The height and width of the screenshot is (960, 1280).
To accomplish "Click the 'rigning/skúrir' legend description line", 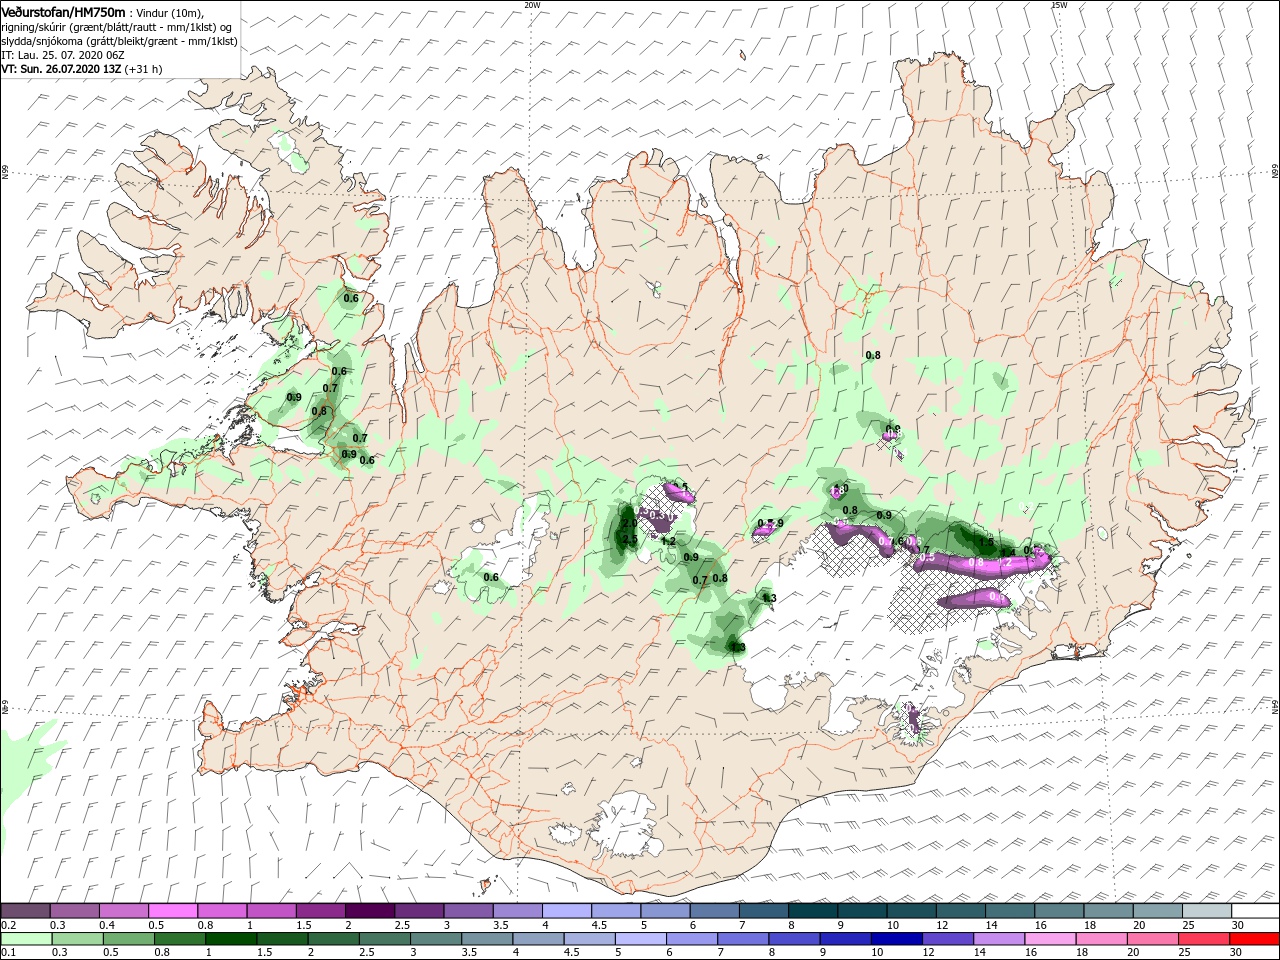I will pos(116,27).
